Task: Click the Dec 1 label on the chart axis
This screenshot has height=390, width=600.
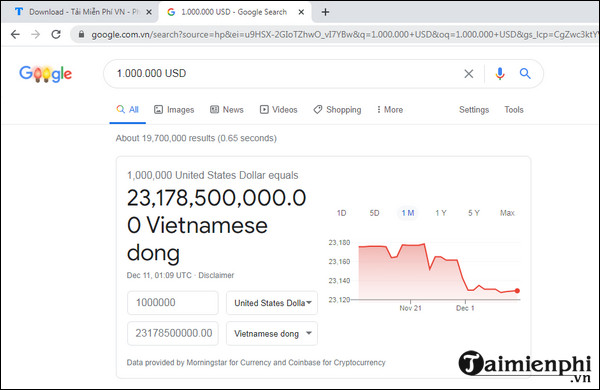Action: 465,308
